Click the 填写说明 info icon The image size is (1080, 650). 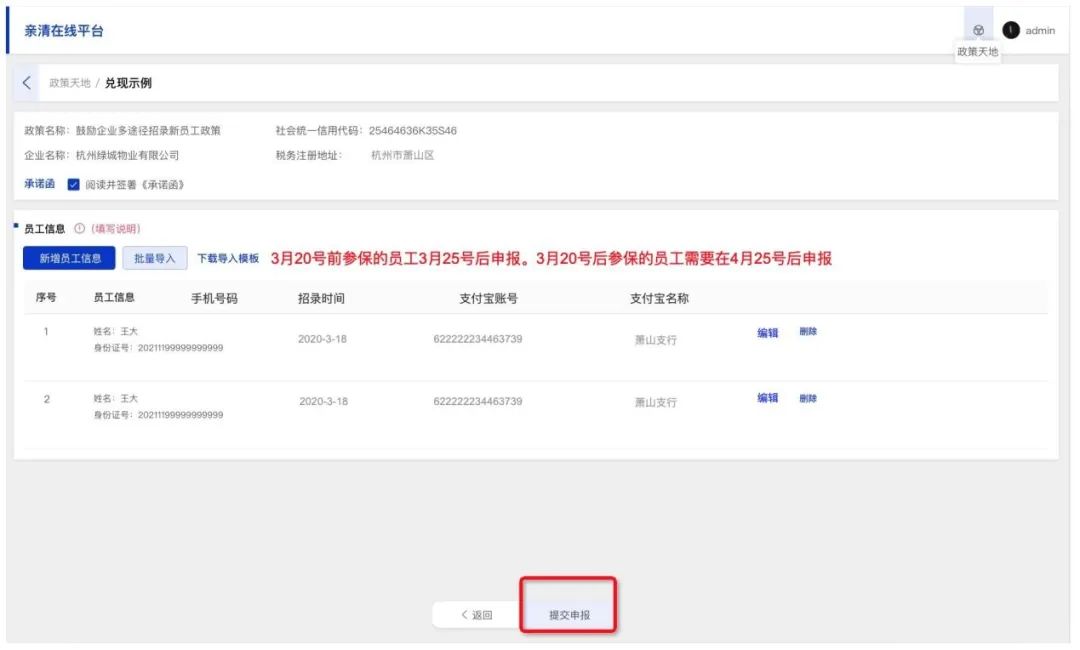coord(80,229)
